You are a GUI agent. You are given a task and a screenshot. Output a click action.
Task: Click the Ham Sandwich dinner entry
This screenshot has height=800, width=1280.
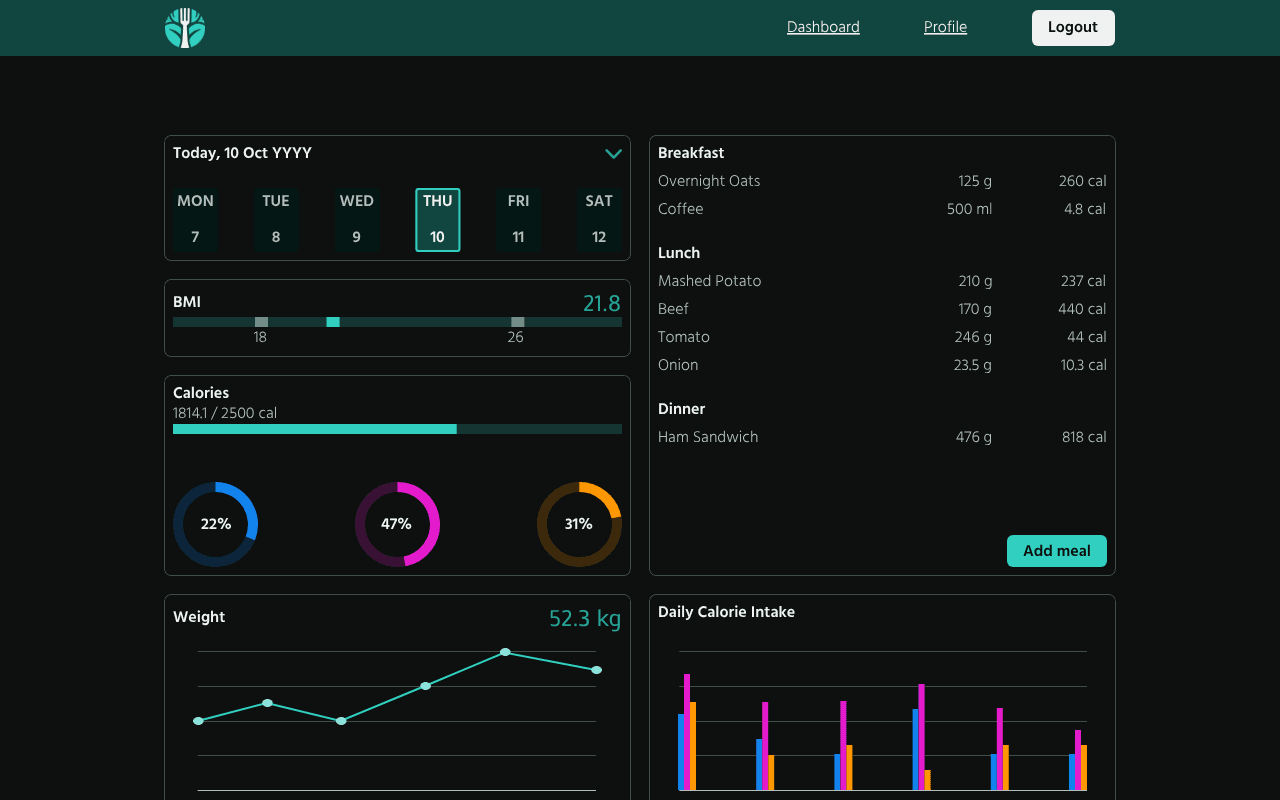(x=882, y=437)
